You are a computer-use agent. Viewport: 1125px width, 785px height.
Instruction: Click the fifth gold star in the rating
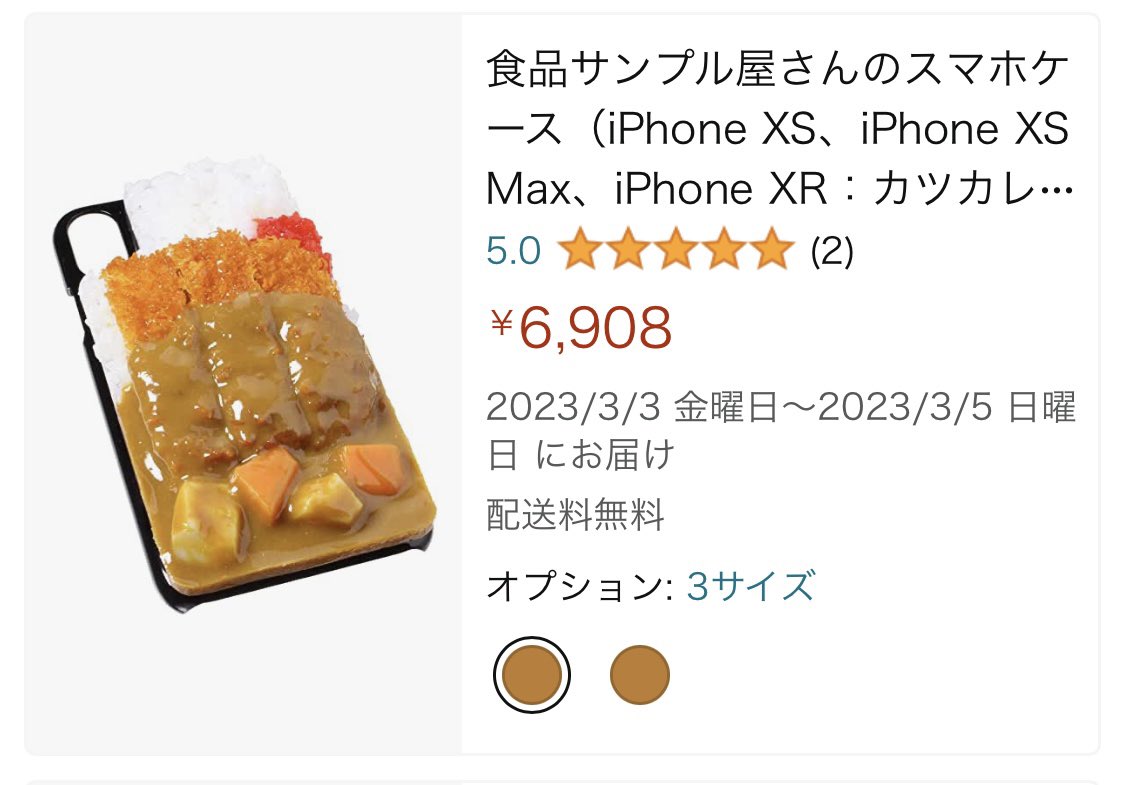[x=772, y=249]
